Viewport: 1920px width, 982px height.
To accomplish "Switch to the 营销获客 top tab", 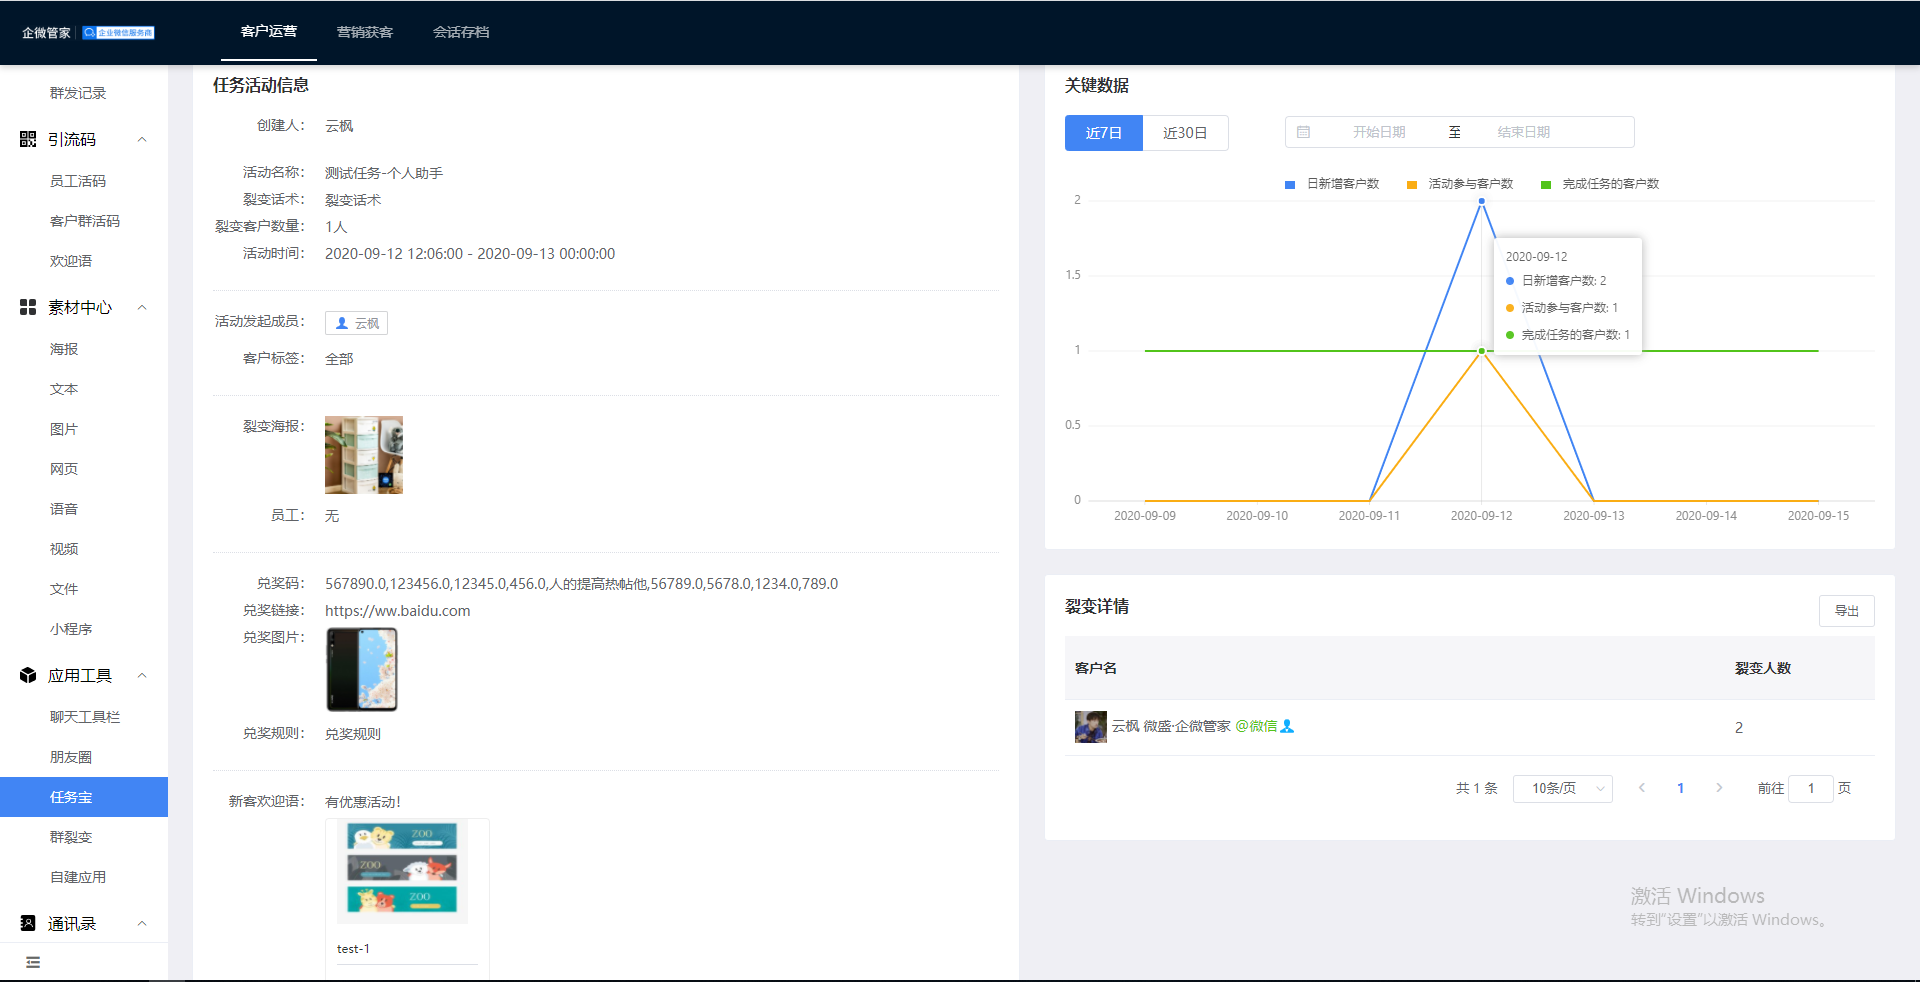I will [365, 32].
